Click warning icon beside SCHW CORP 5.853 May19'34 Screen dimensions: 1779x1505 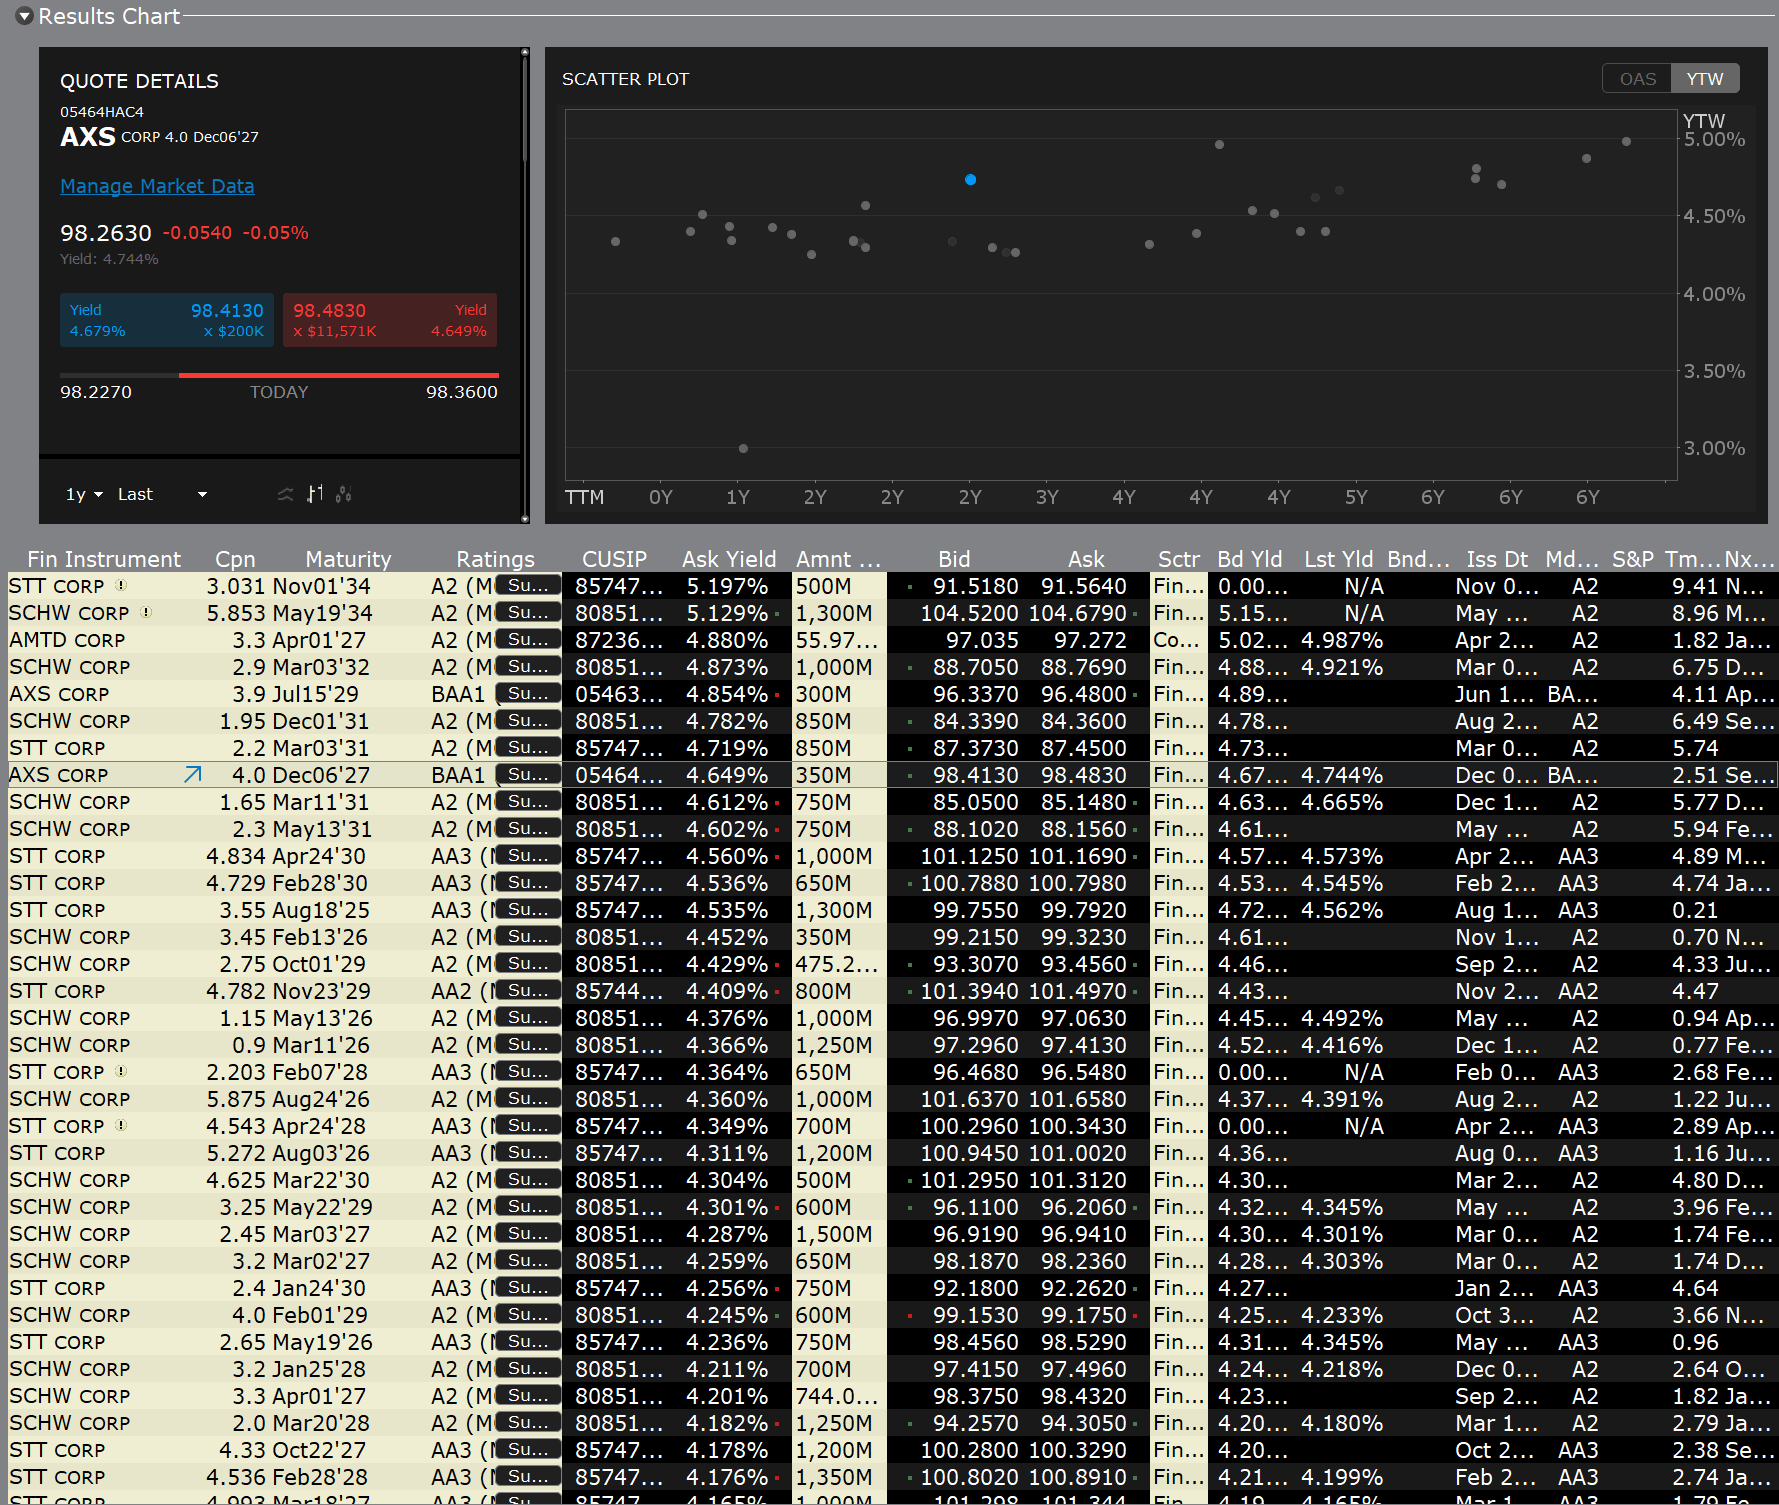click(146, 613)
